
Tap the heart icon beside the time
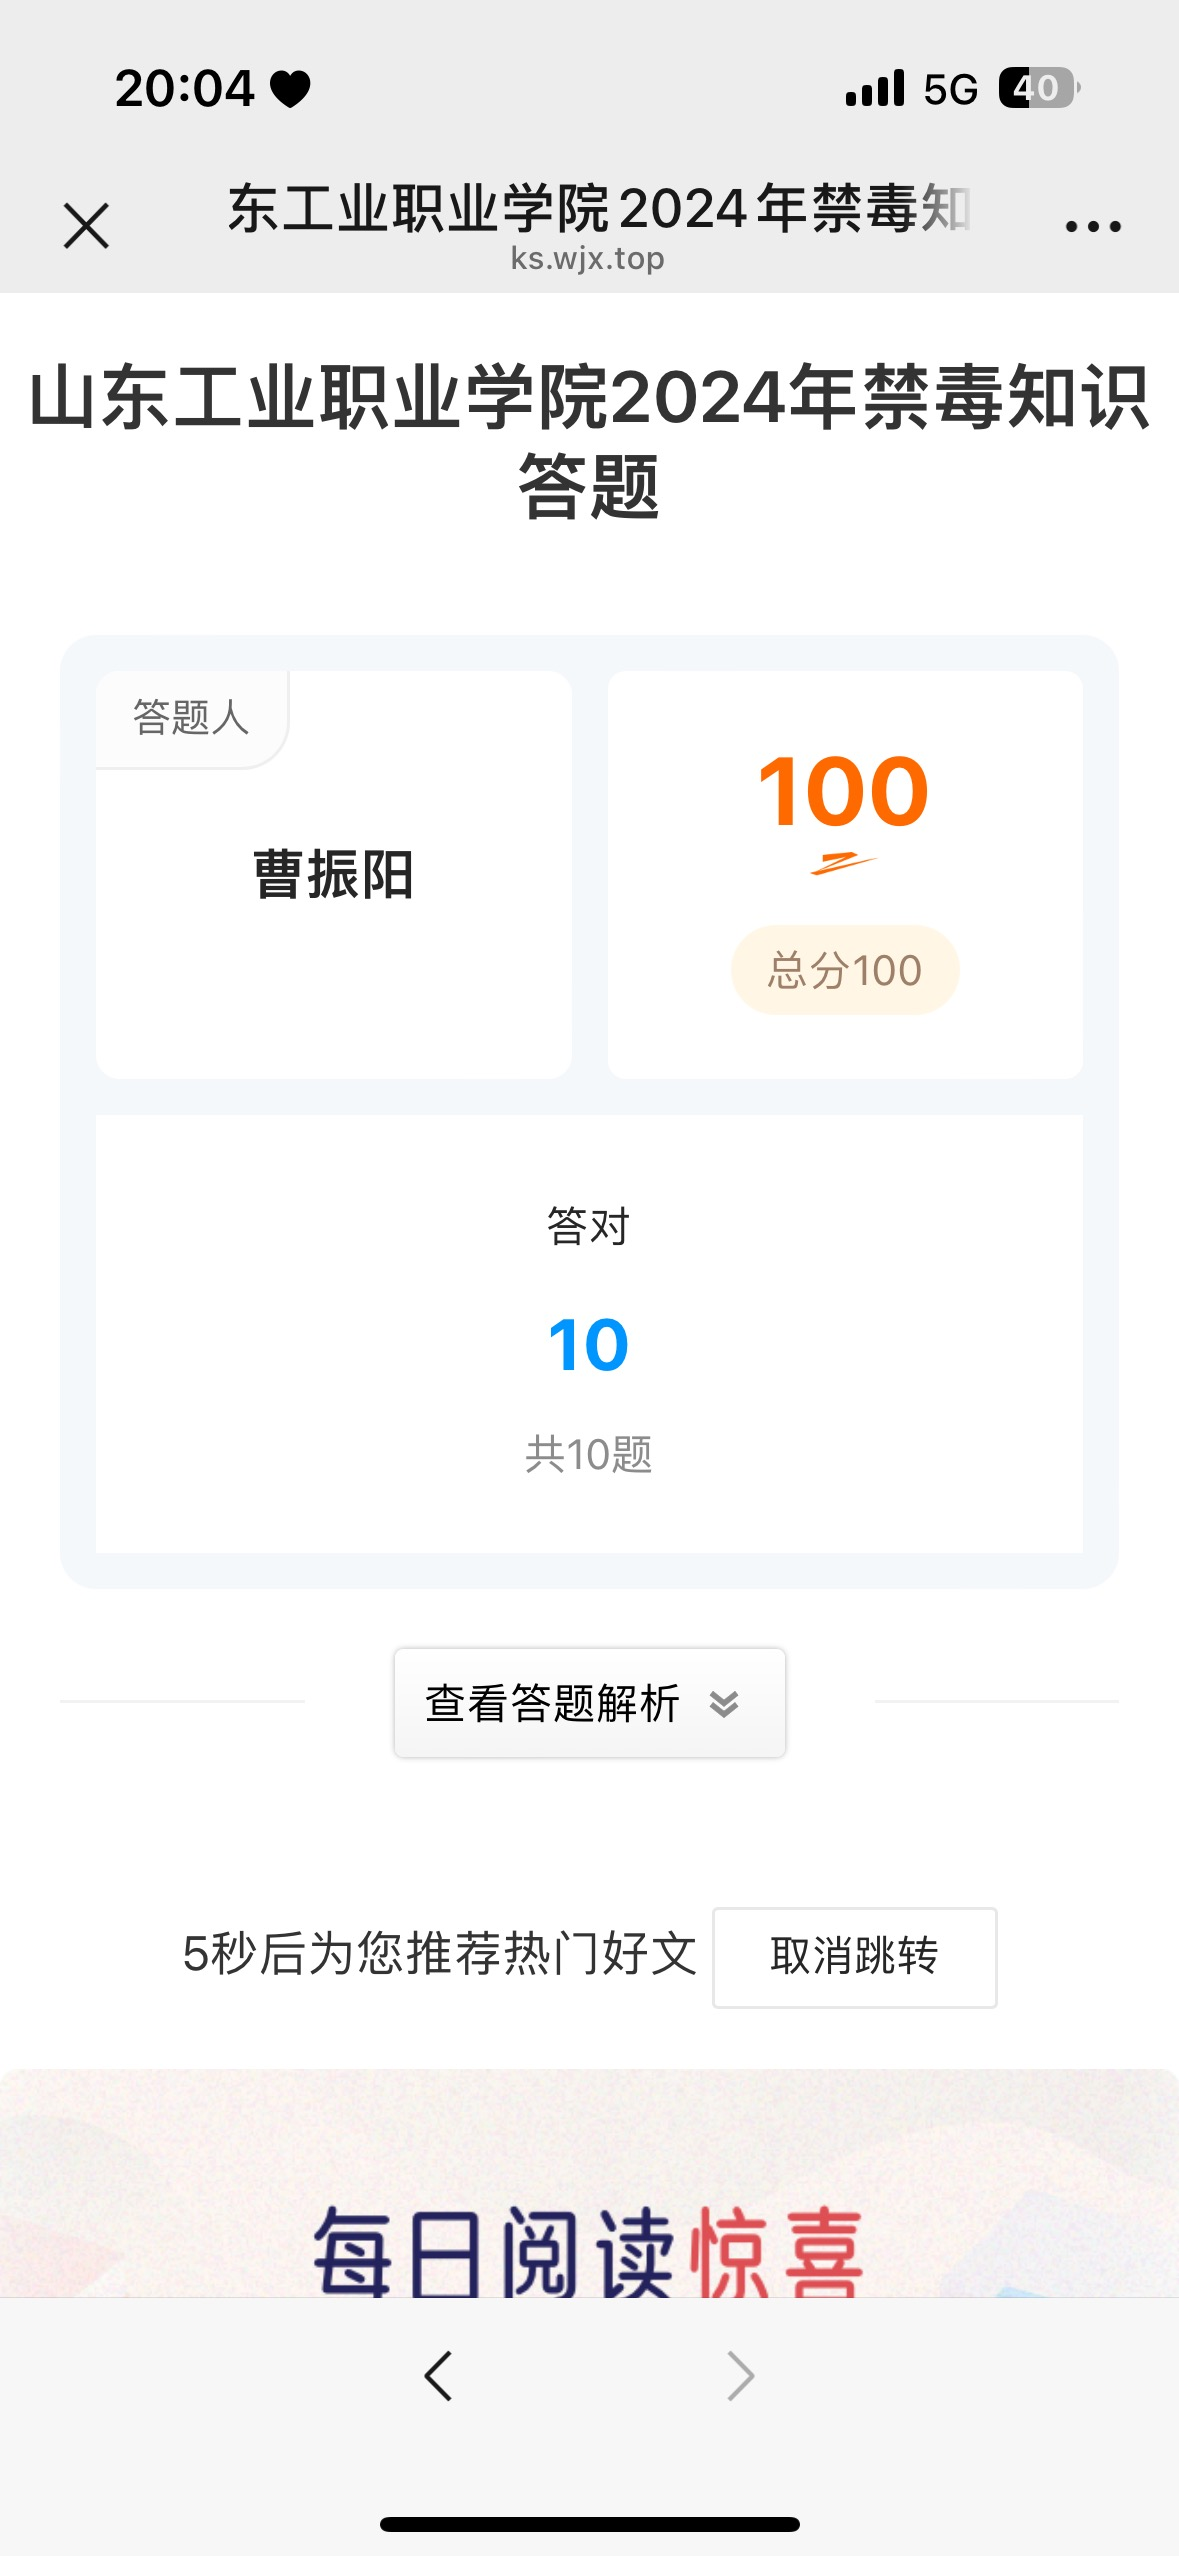[291, 90]
